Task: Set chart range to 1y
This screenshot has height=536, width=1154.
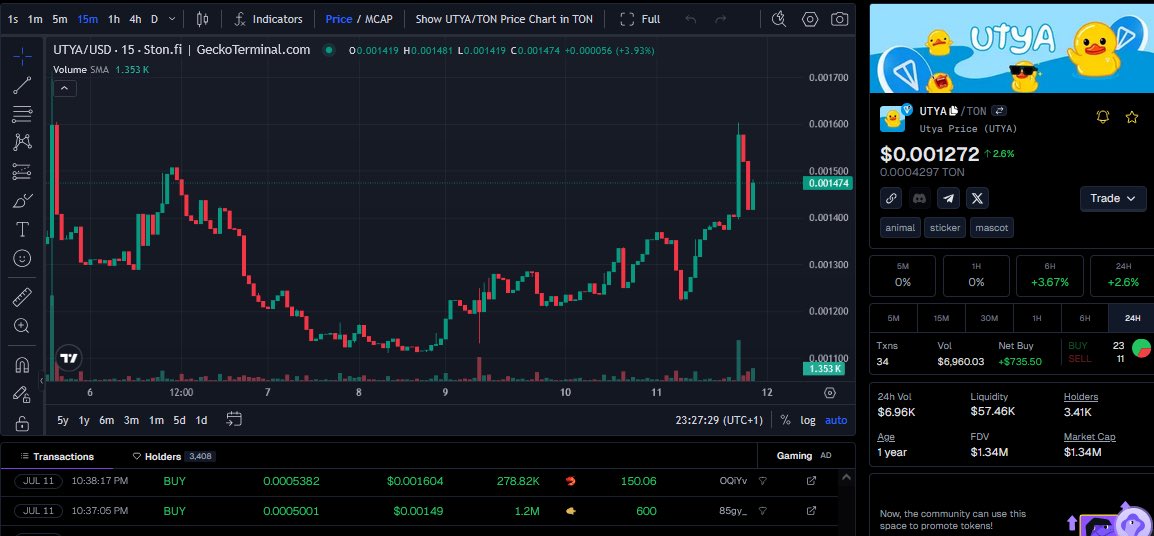Action: [x=84, y=420]
